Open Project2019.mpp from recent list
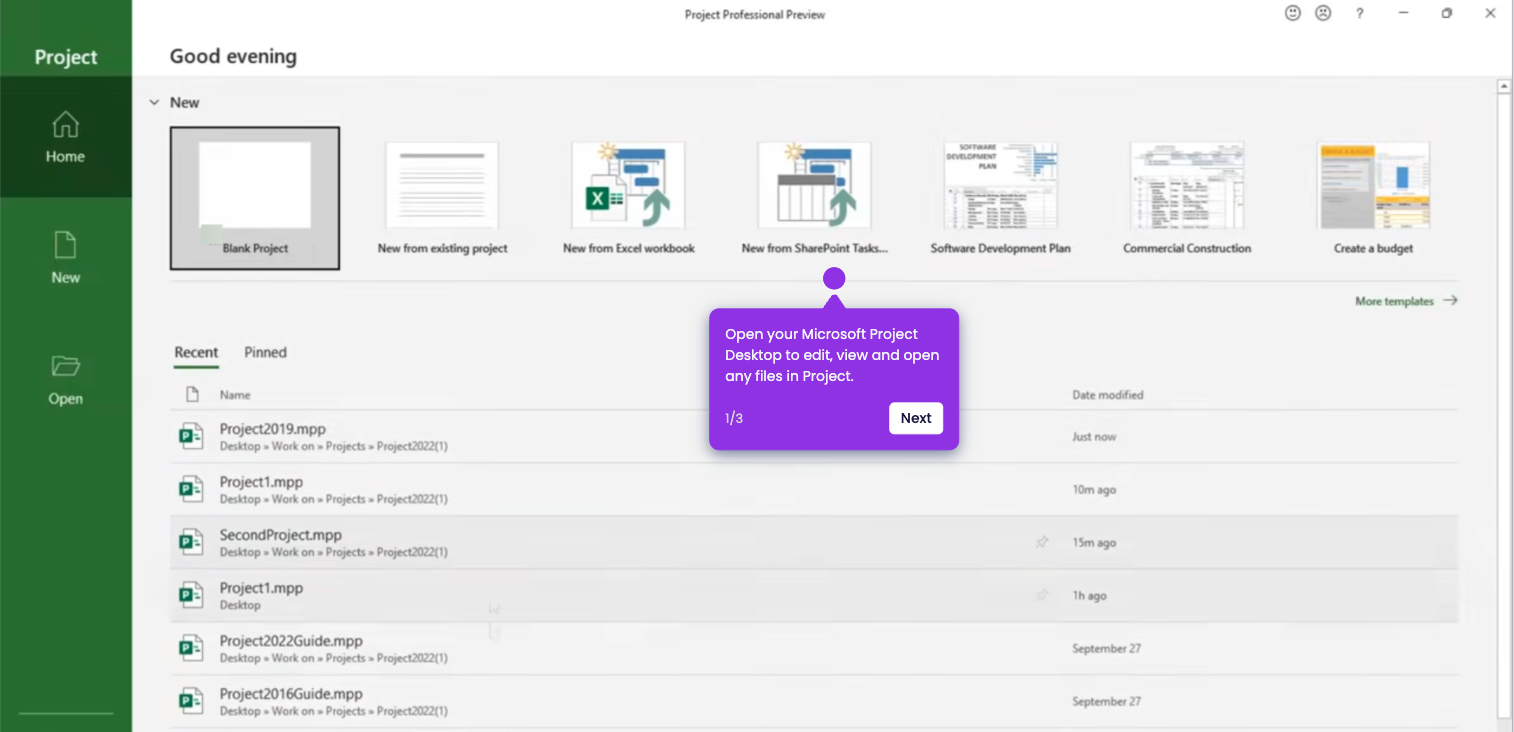Viewport: 1514px width, 732px height. 814,437
